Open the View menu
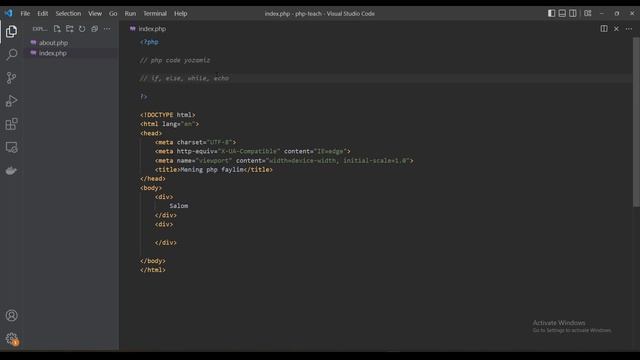 [95, 13]
